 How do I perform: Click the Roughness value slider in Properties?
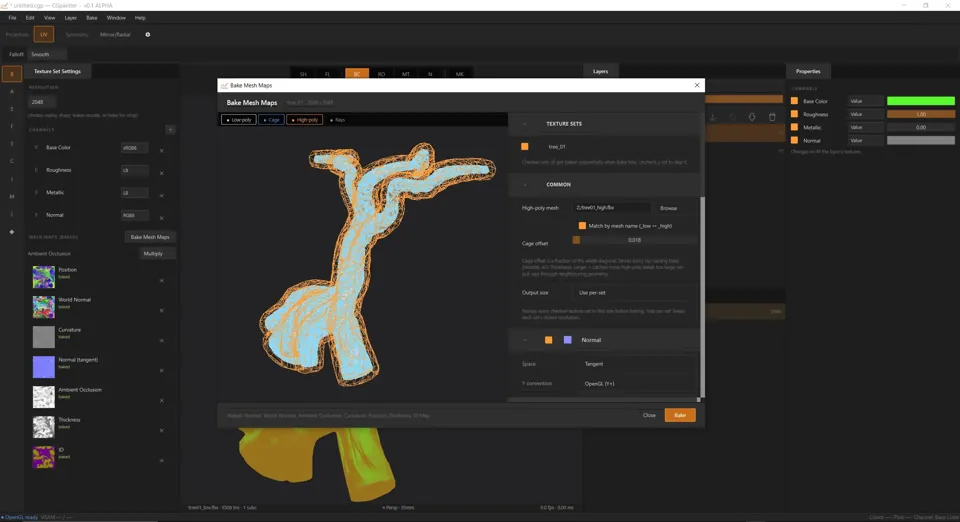(x=921, y=114)
